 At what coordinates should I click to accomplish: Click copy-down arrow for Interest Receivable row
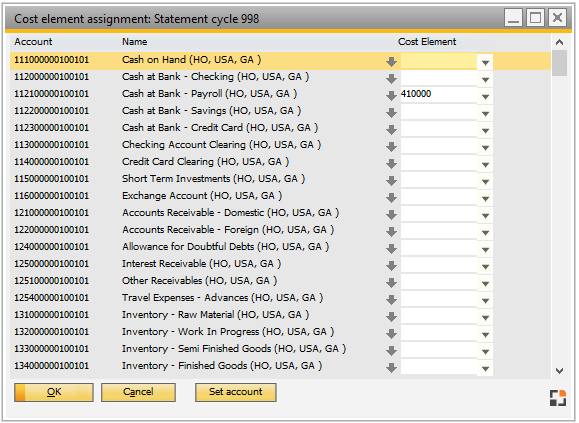391,265
